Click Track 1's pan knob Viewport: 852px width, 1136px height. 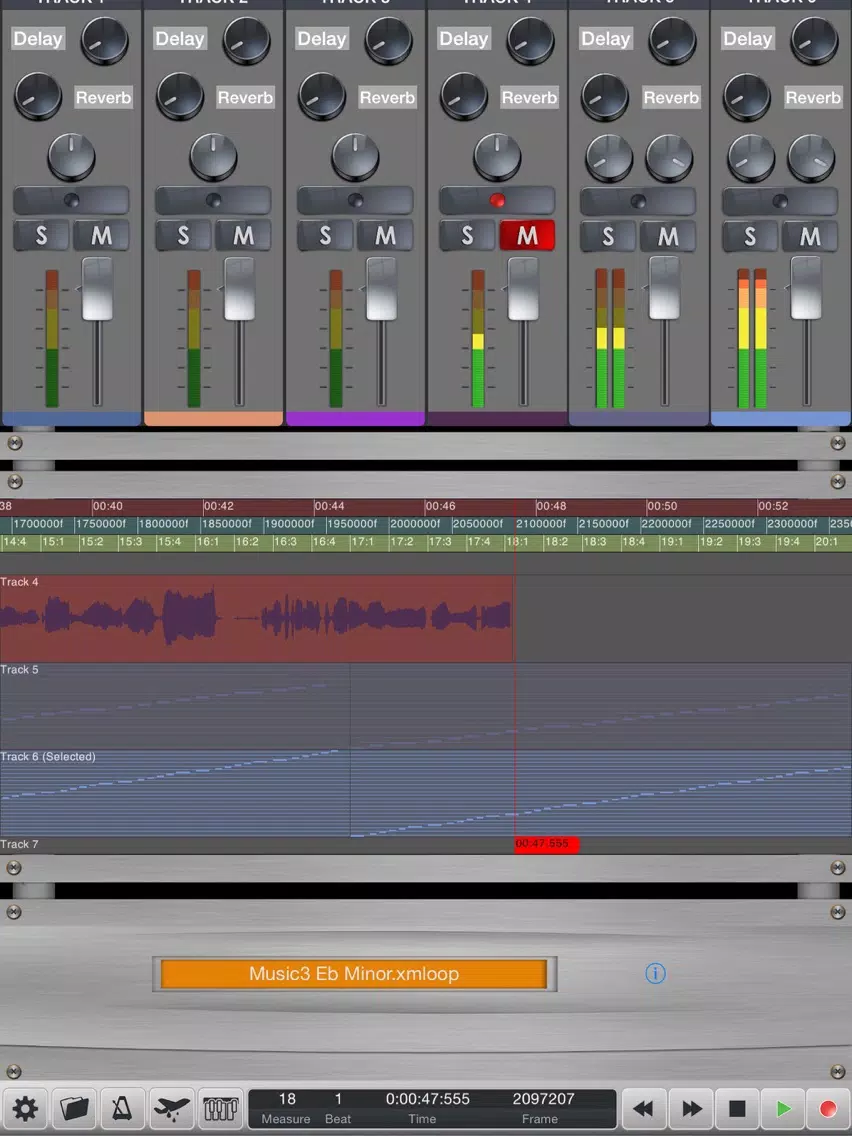point(71,156)
